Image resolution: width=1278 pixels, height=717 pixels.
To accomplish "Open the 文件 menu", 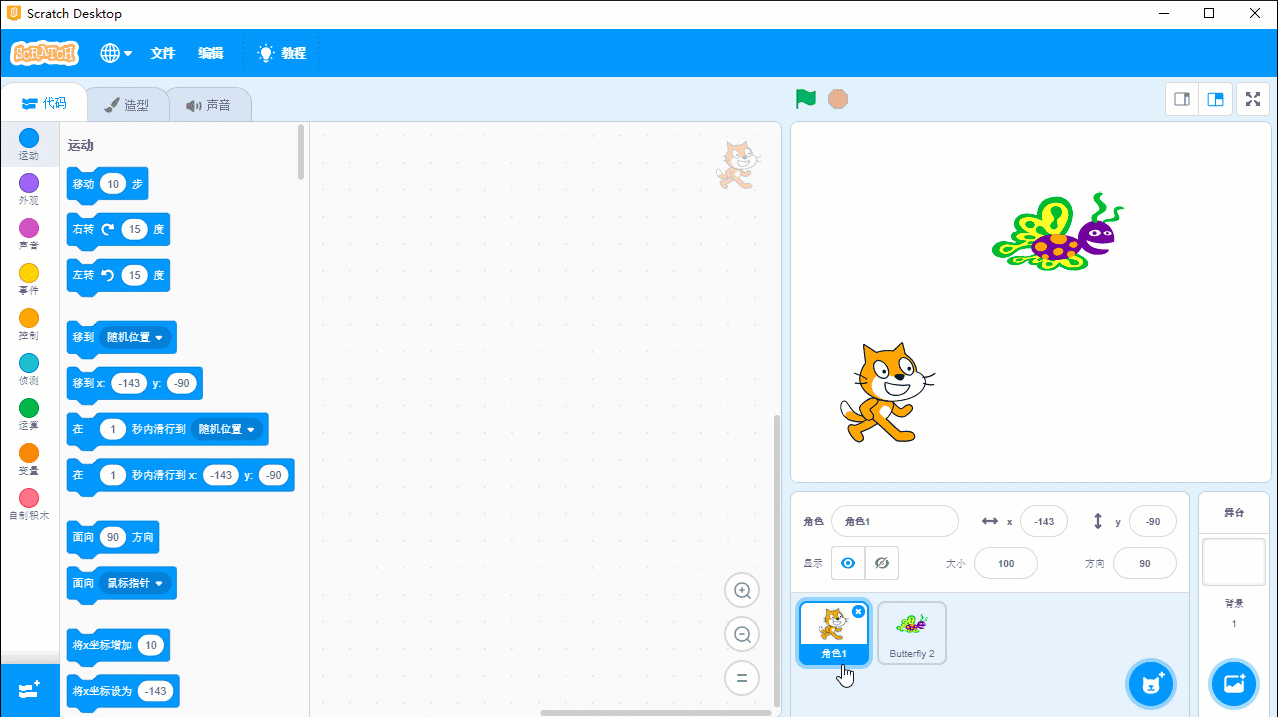I will click(163, 53).
